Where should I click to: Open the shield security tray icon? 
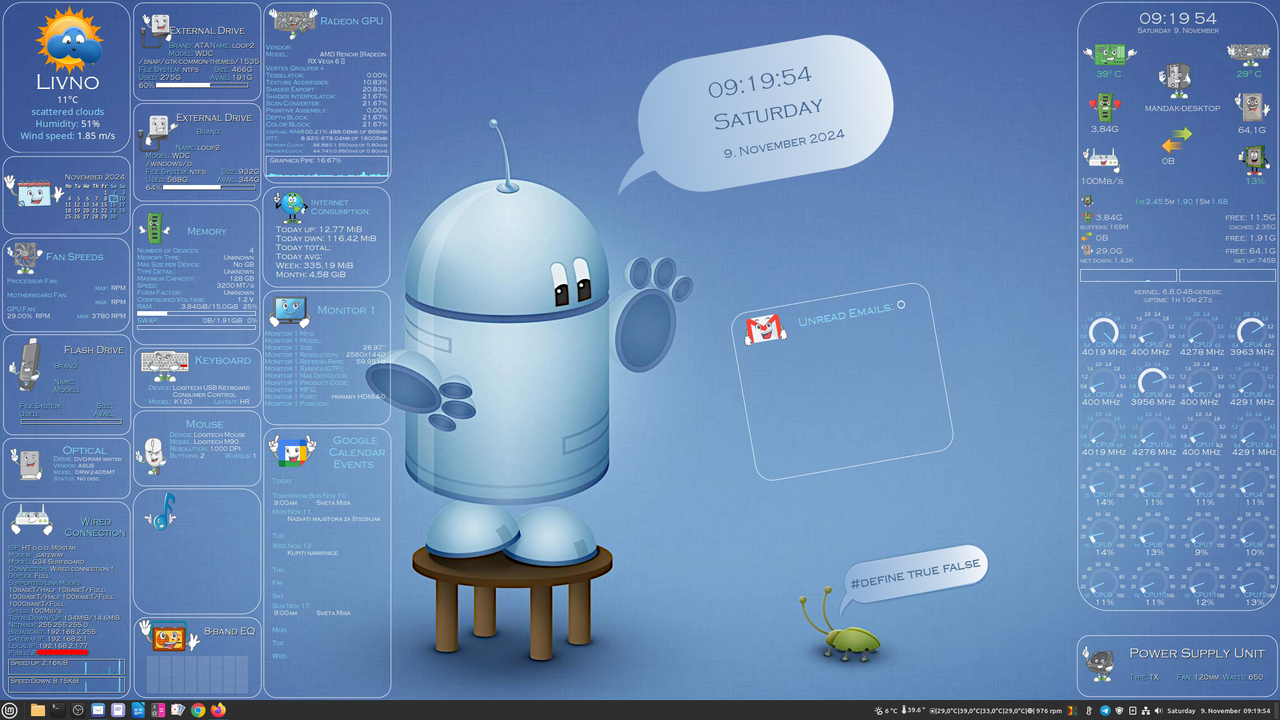1119,711
